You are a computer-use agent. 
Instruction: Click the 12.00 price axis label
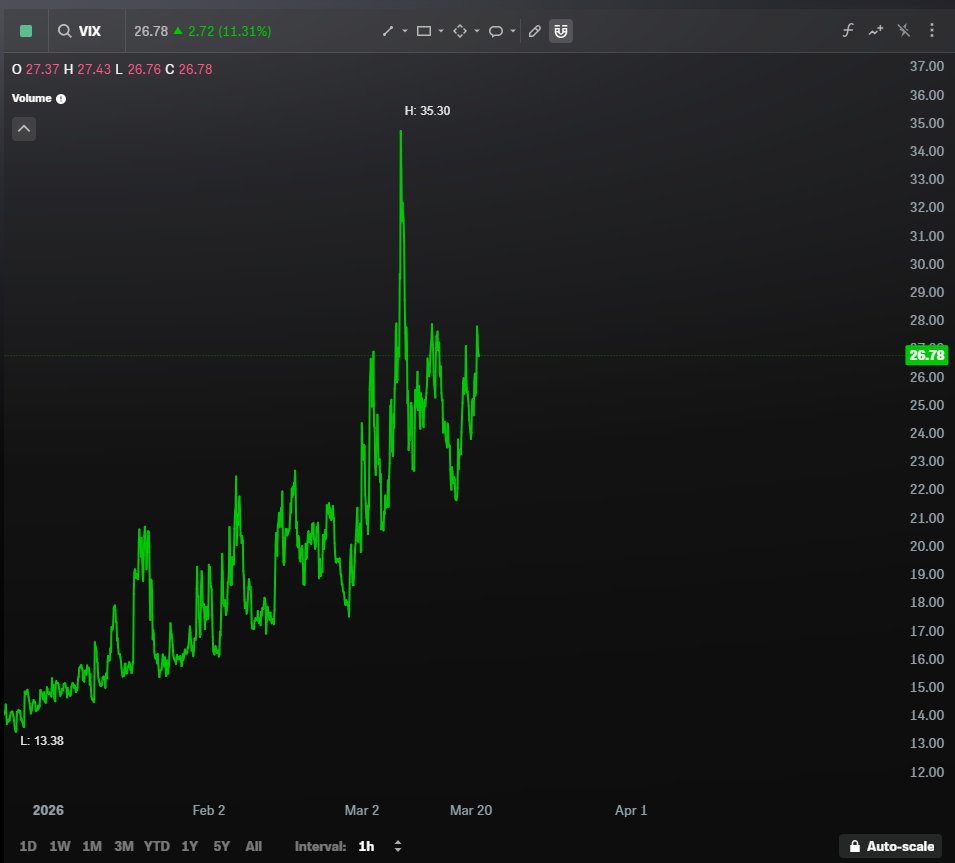point(926,772)
